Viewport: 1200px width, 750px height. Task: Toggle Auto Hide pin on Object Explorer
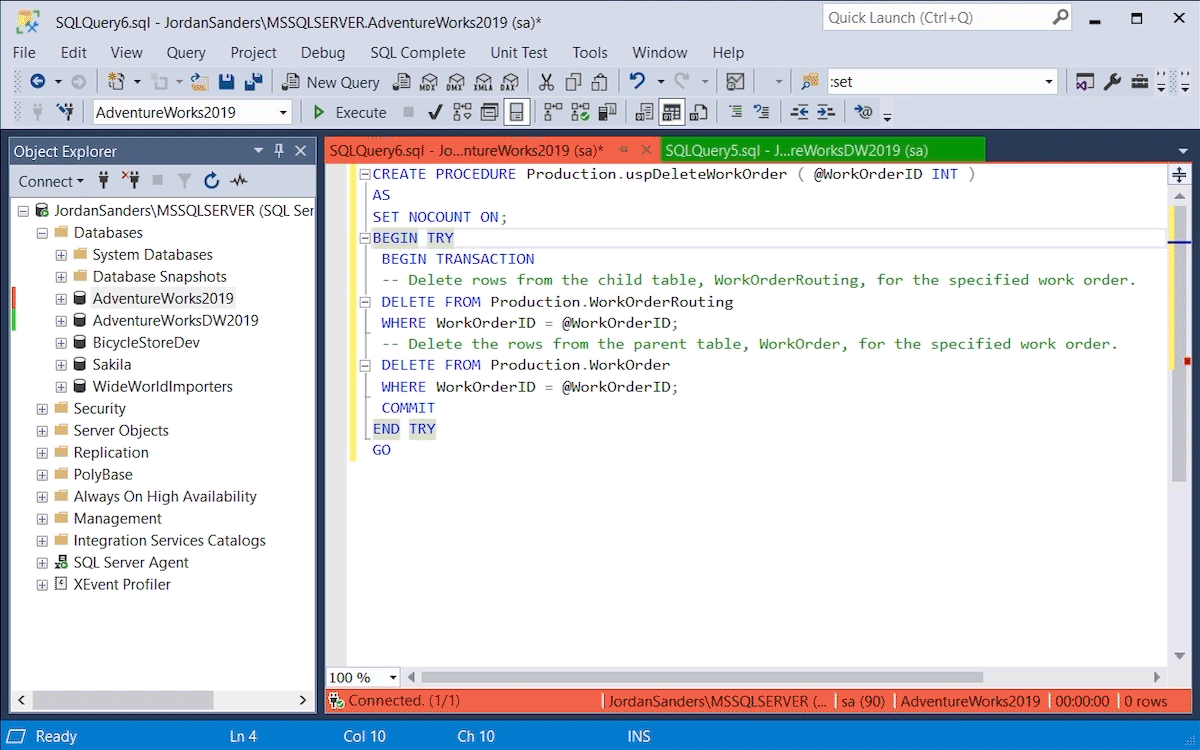click(279, 151)
